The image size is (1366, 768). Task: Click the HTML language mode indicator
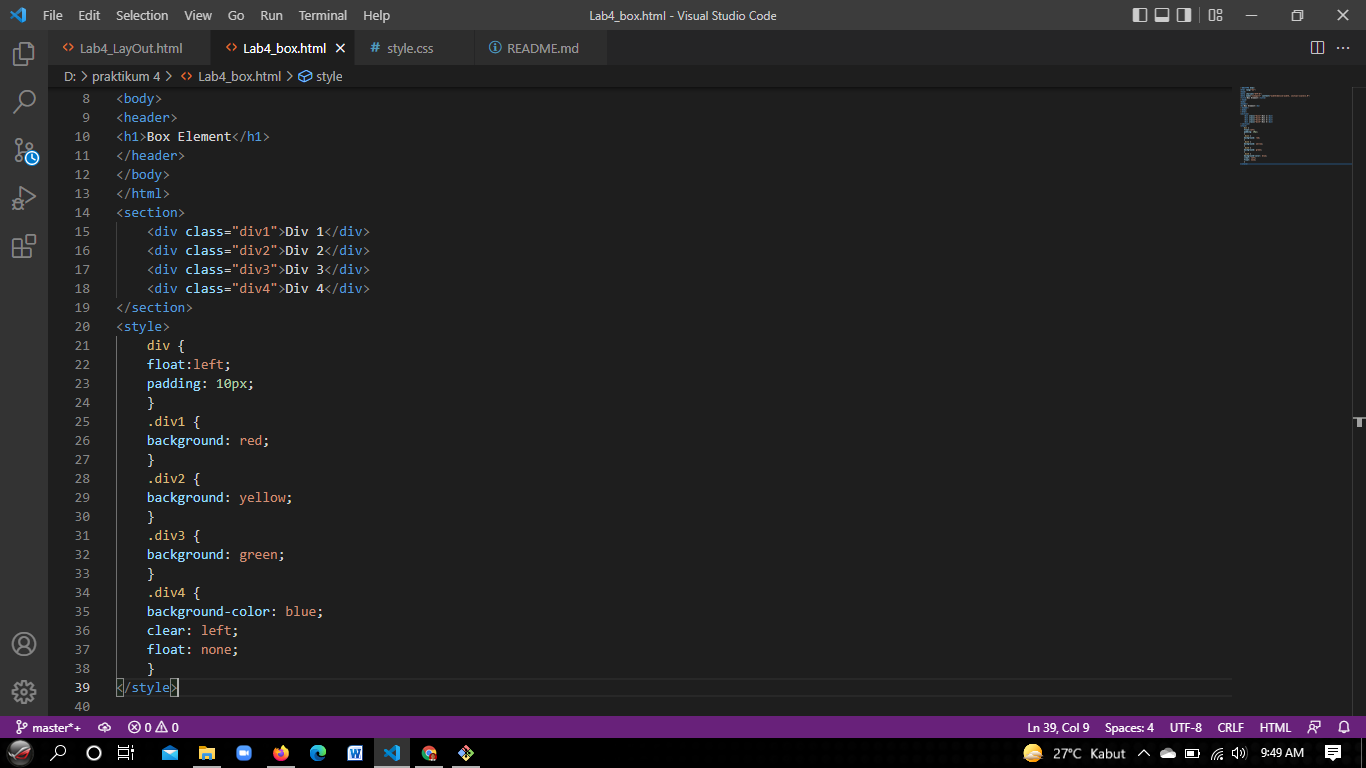1275,727
